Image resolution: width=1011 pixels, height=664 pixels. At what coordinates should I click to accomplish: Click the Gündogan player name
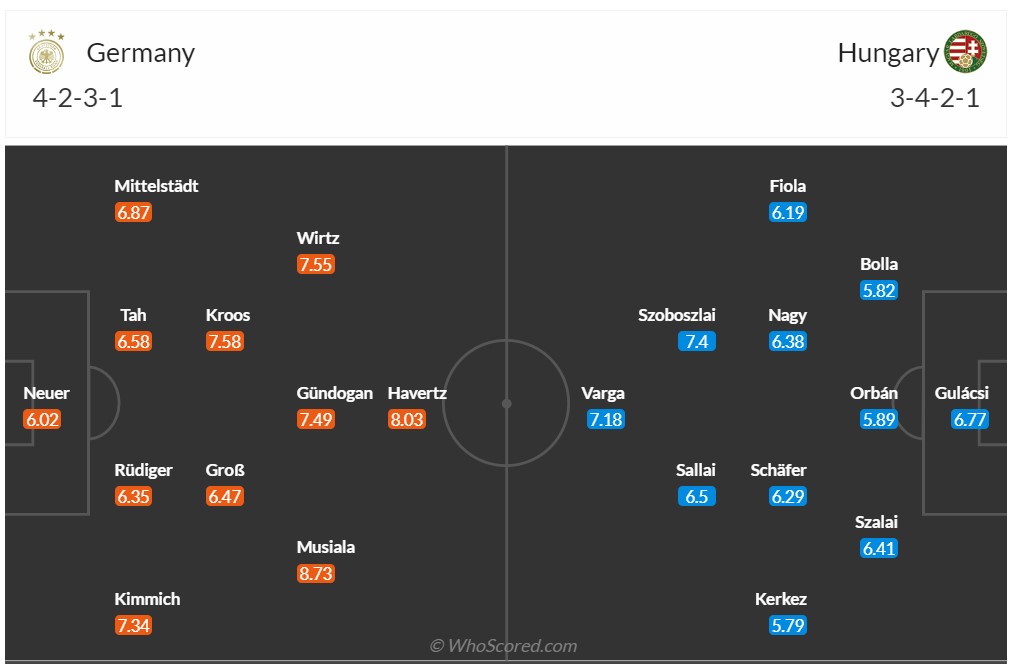tap(335, 393)
